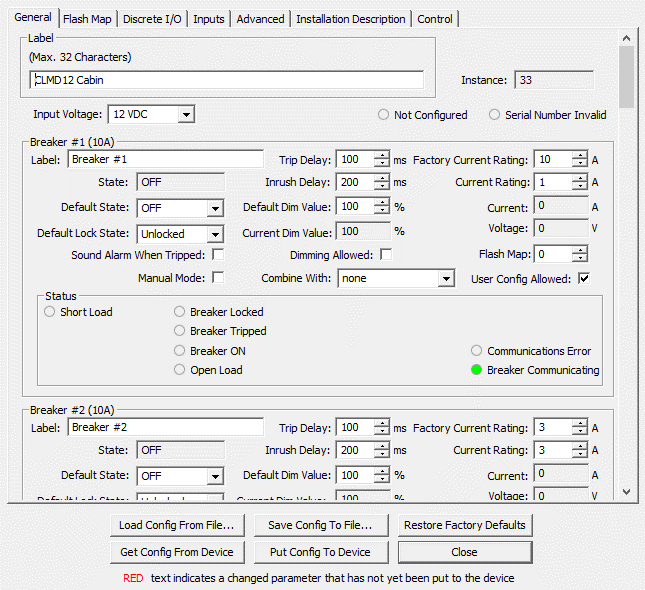Decrease Breaker #1 Current Rating value
645x590 pixels.
[x=580, y=187]
